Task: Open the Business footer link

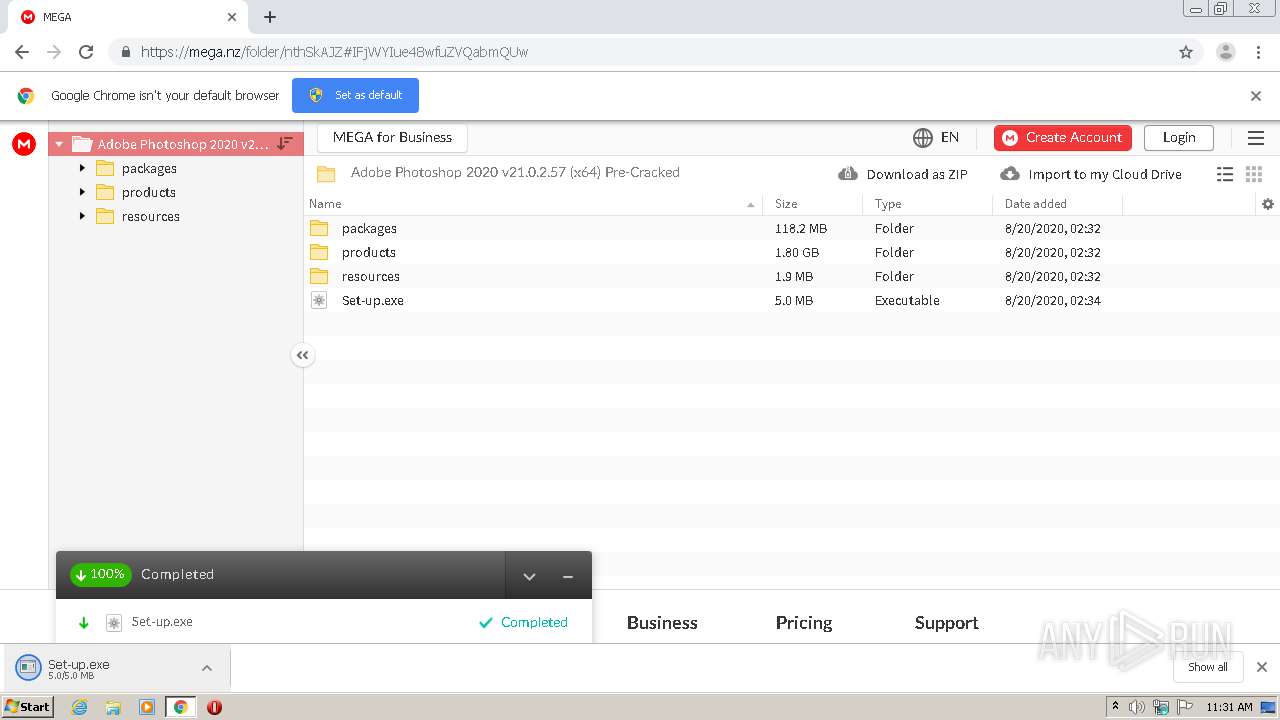Action: coord(662,623)
